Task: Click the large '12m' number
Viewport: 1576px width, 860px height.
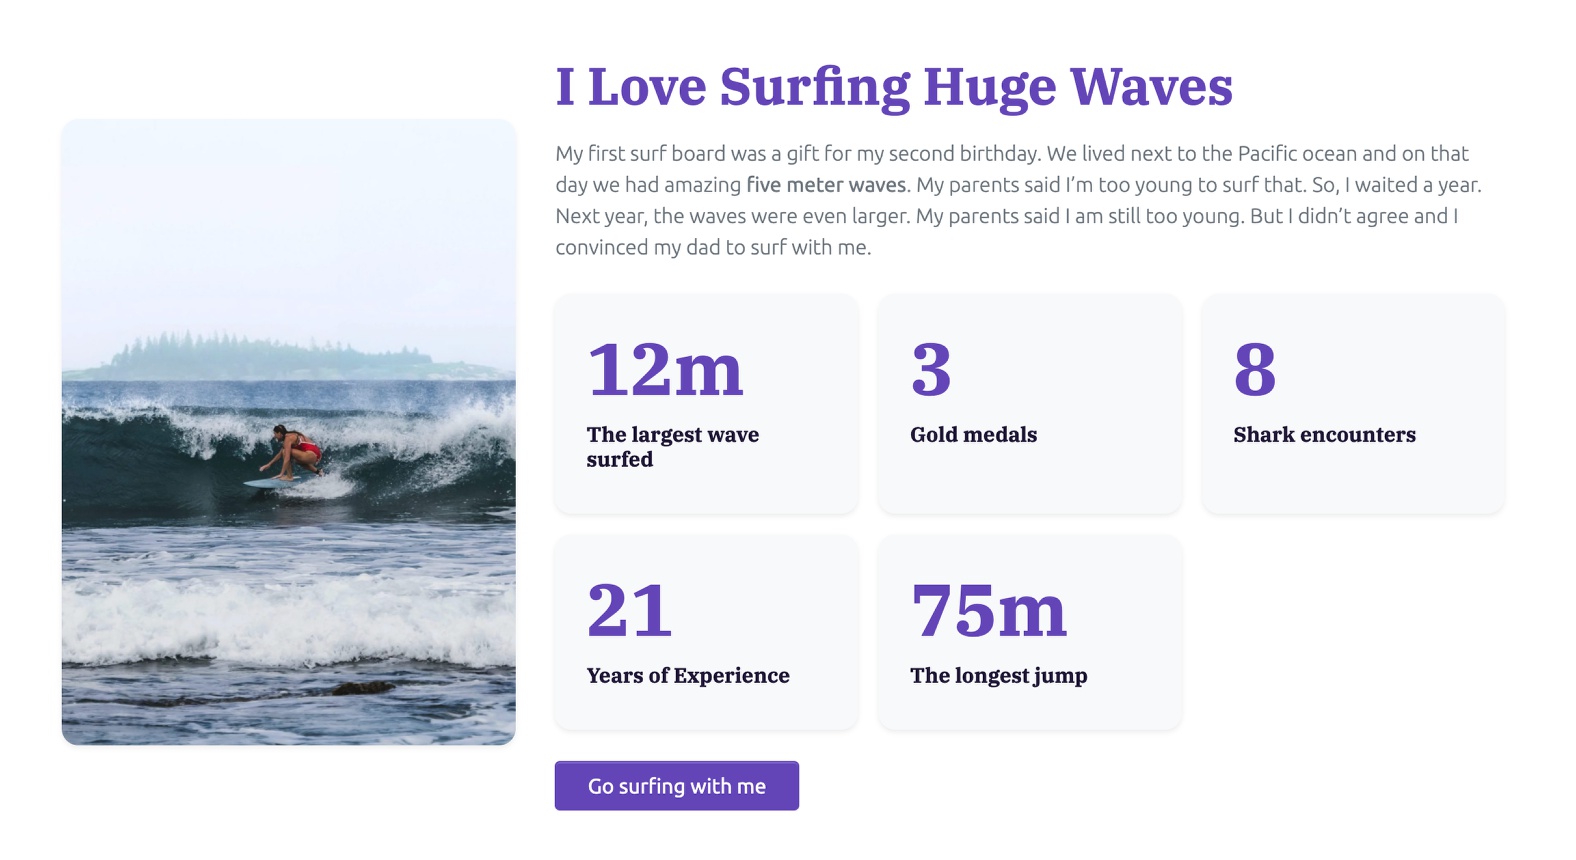Action: [665, 369]
